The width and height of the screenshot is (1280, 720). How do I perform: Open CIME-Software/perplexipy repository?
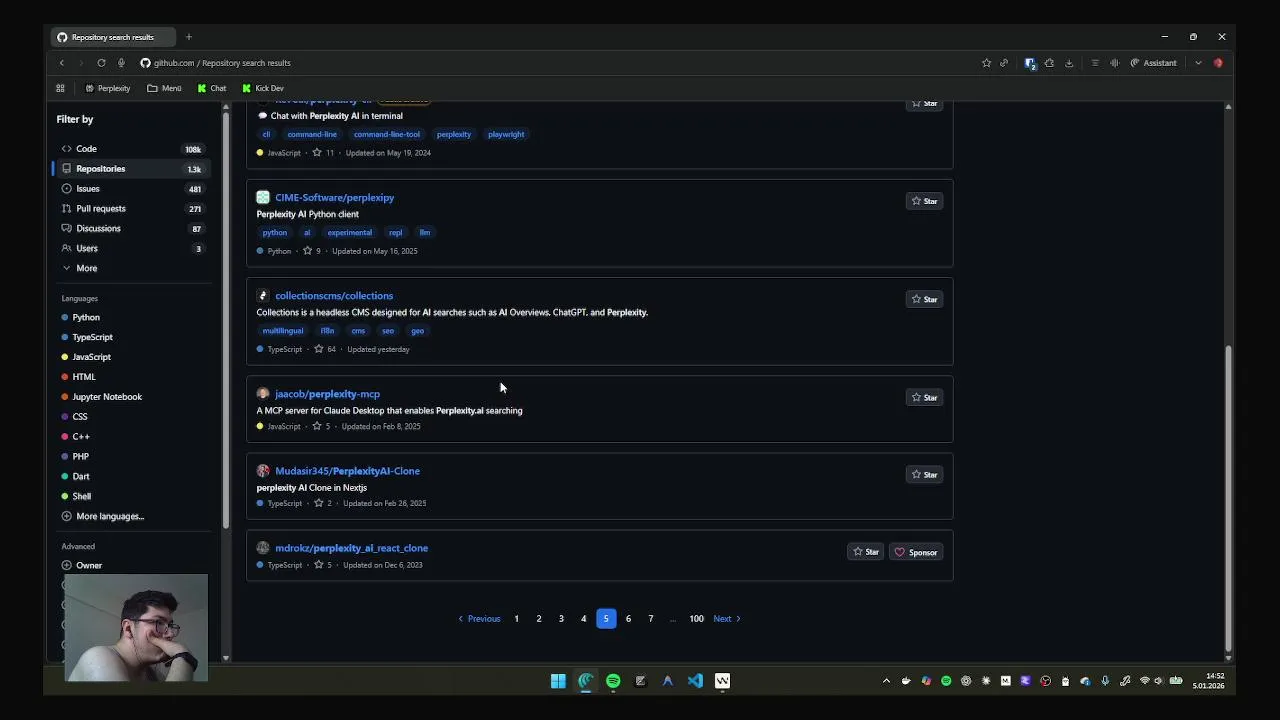[x=334, y=198]
